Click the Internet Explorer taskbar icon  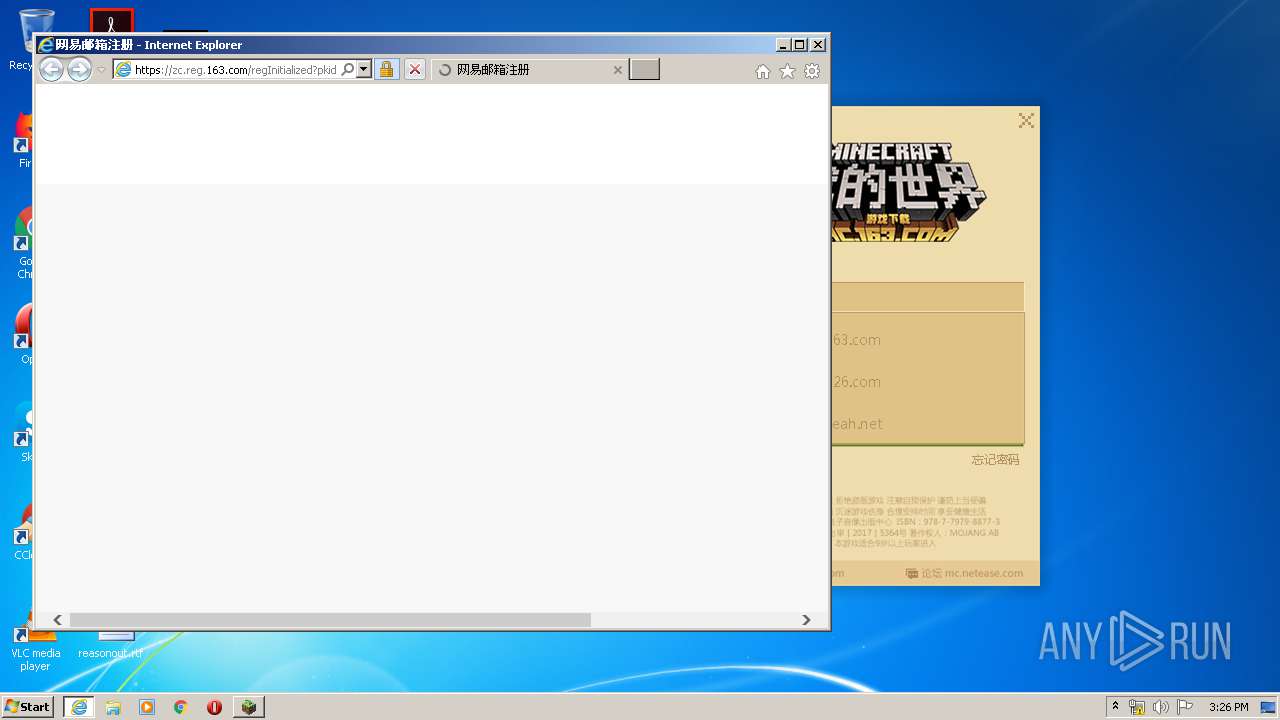[x=79, y=707]
